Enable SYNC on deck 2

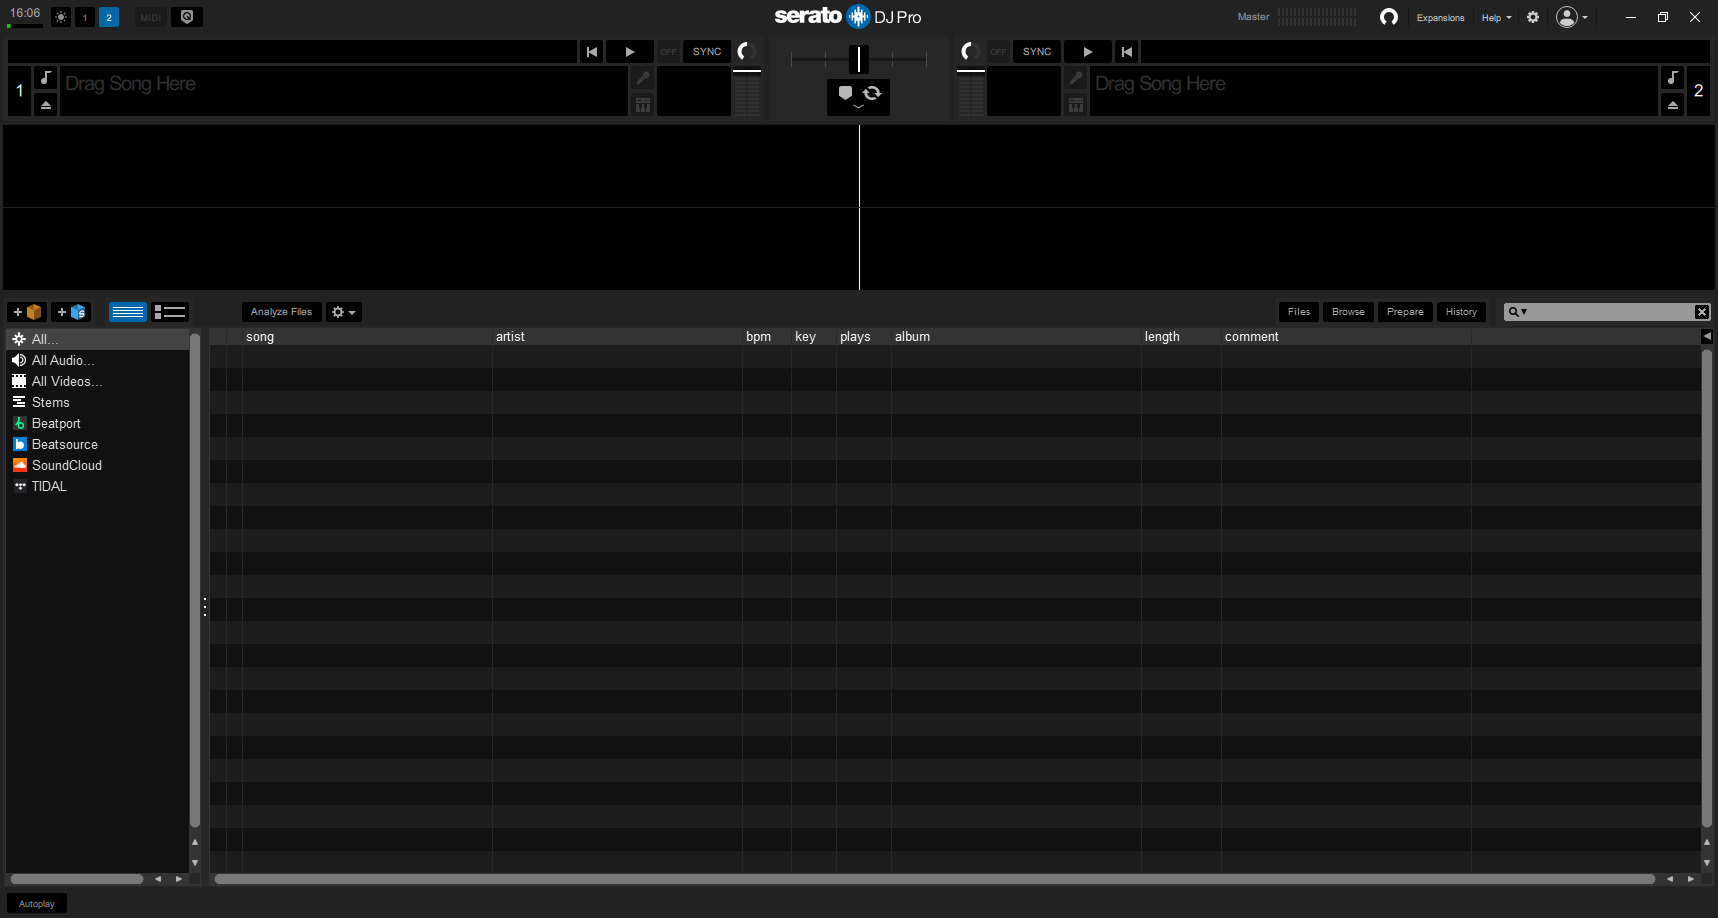click(x=1037, y=52)
